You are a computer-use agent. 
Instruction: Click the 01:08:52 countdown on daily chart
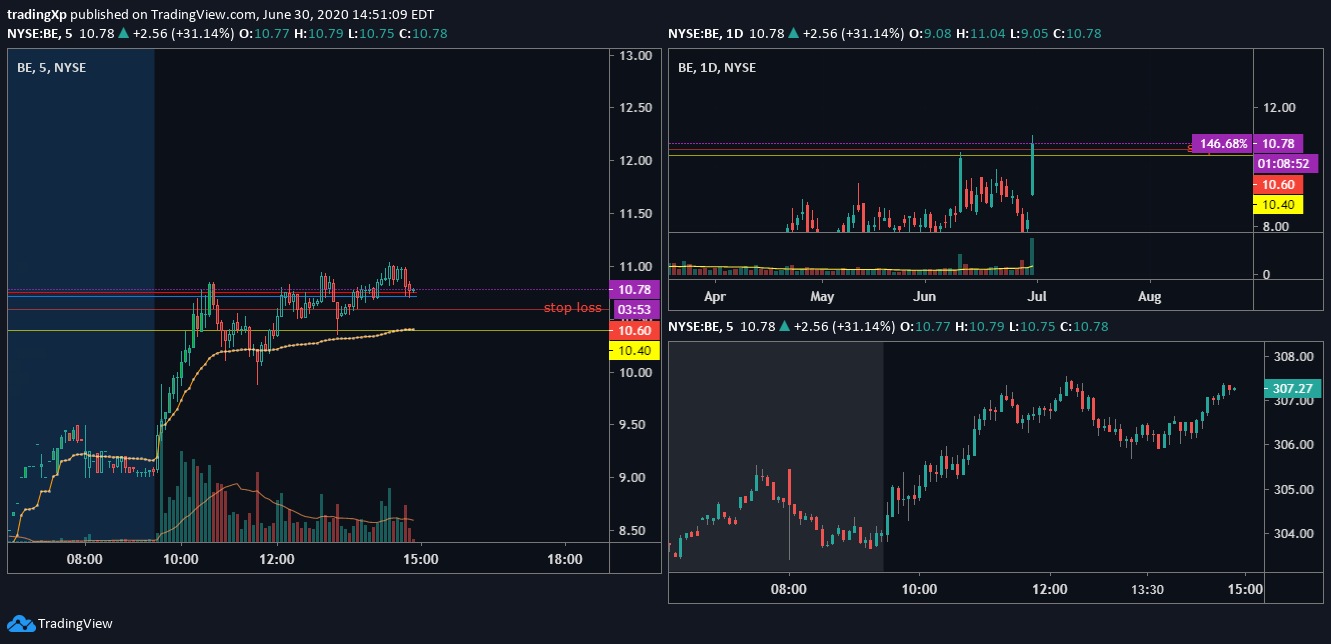point(1286,163)
